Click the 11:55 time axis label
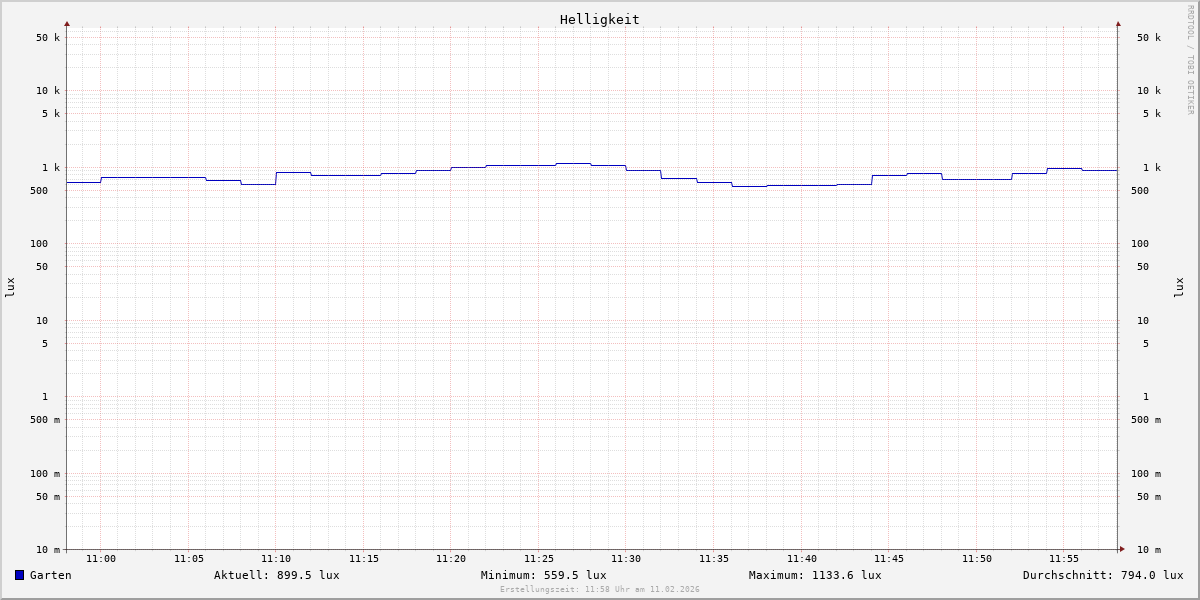 1064,559
